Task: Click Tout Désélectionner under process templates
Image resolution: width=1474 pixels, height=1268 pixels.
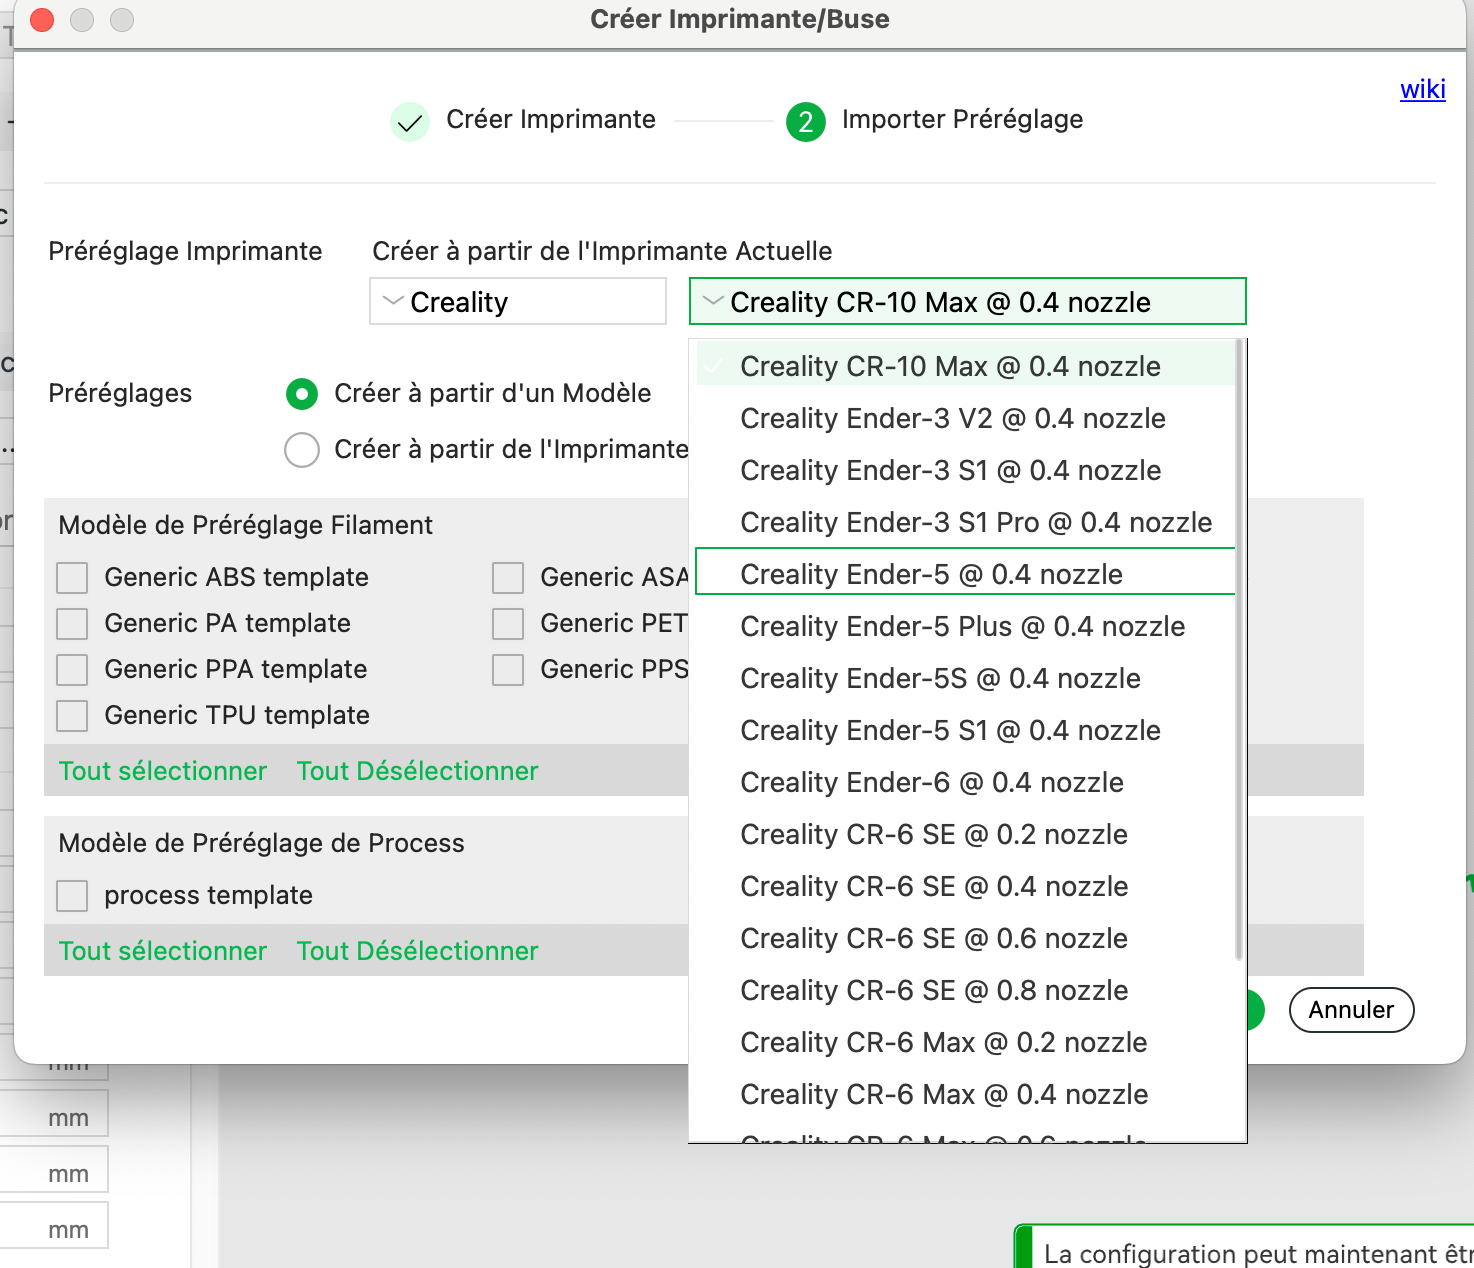Action: (x=417, y=951)
